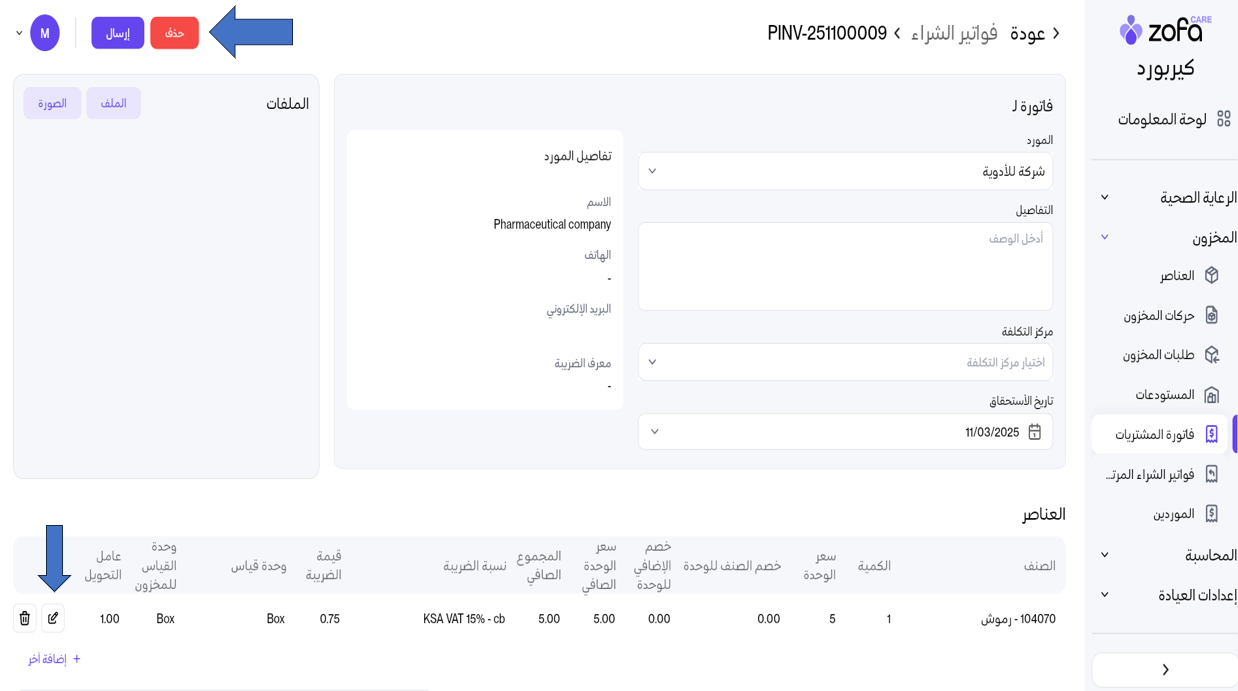Expand the accounting section in sidebar
Screen dimensions: 1238x691
tap(1105, 555)
